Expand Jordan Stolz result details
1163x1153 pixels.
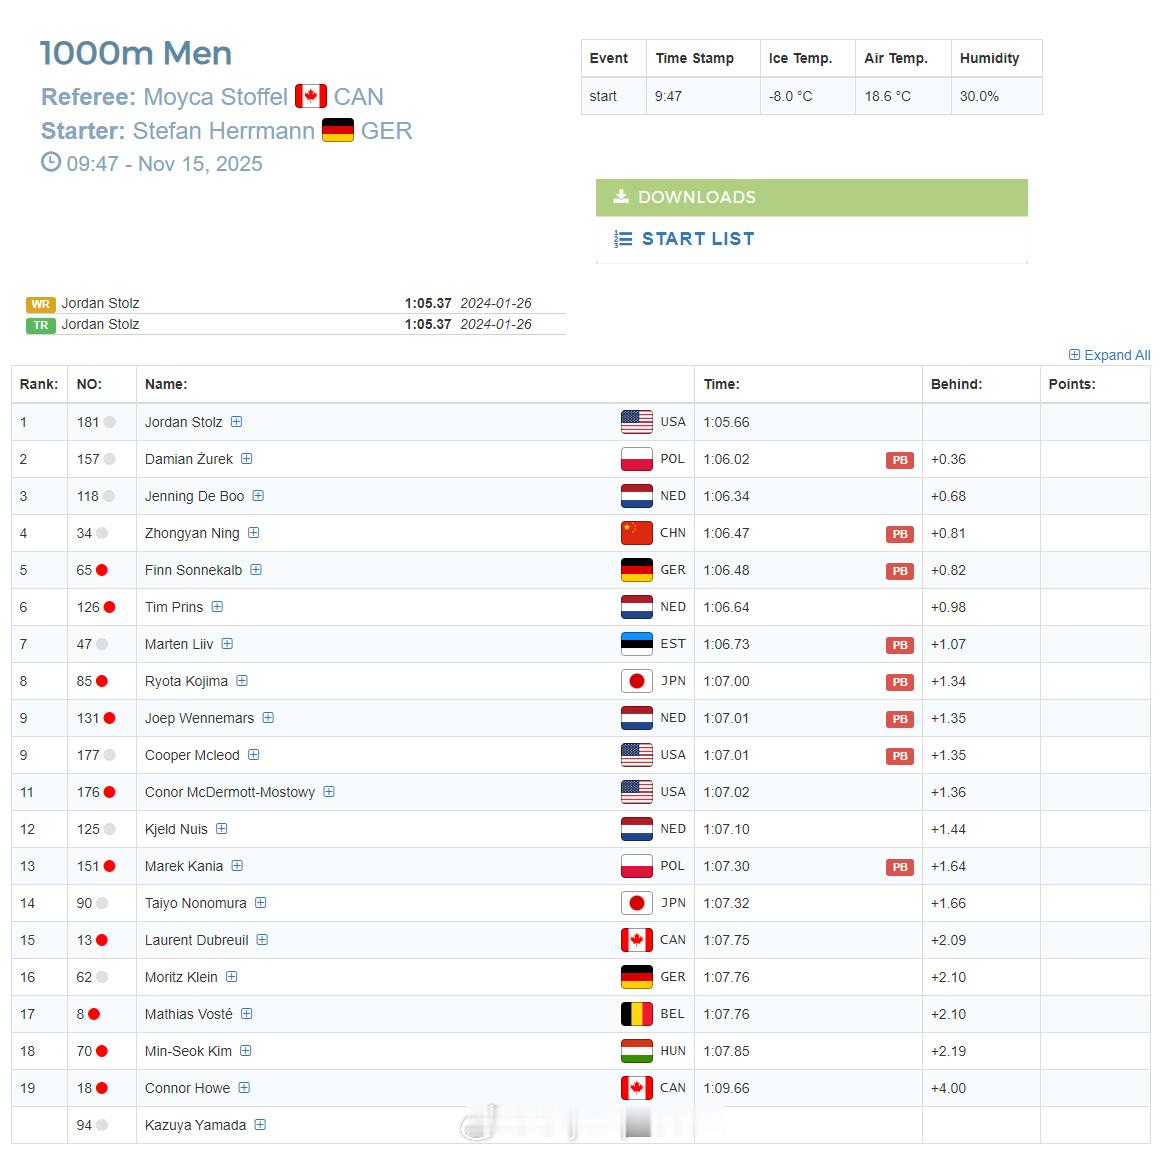pyautogui.click(x=237, y=422)
